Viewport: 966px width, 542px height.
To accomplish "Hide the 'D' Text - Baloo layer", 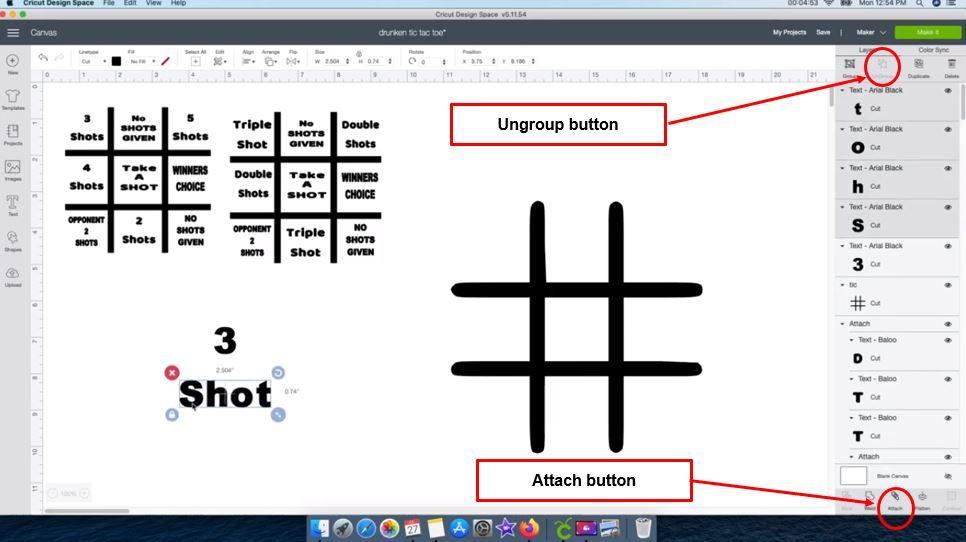I will click(948, 340).
